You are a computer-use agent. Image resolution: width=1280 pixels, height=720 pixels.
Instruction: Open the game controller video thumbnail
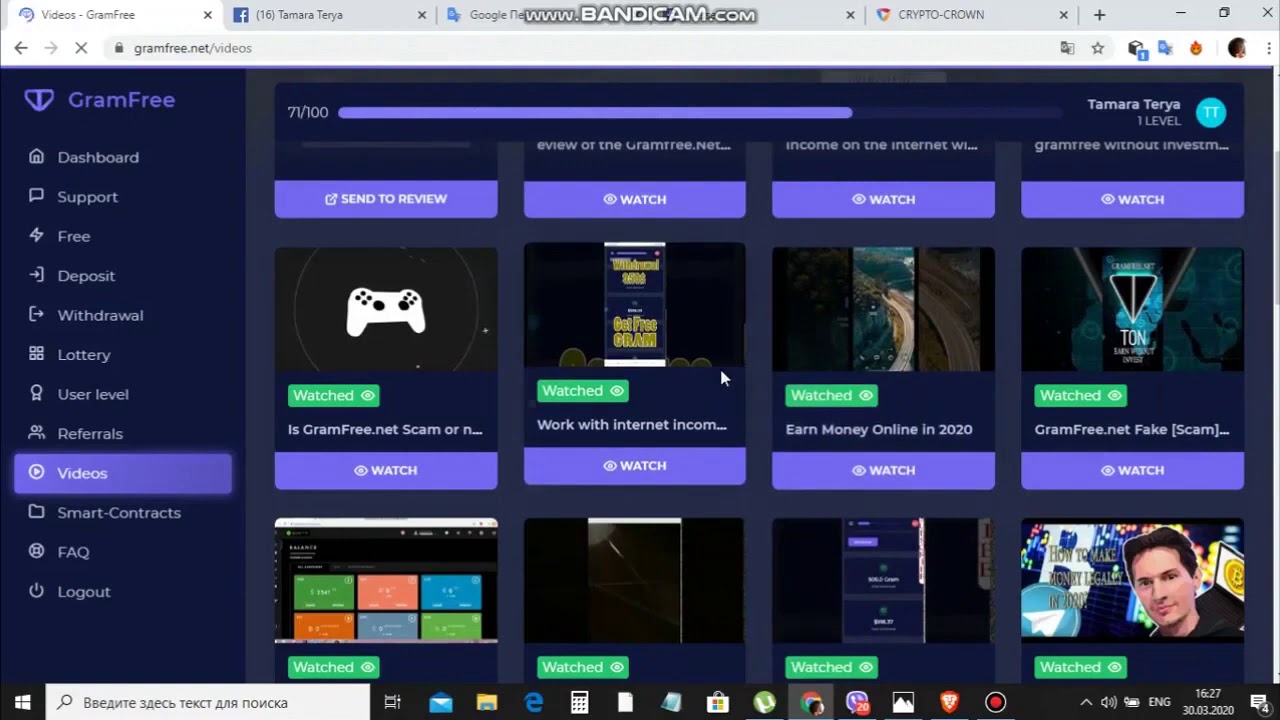pos(386,310)
